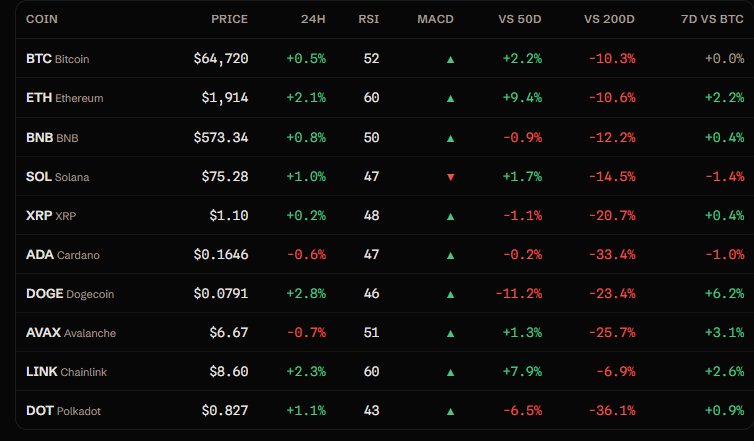Click the -33.4% Cardano VS 200D value

pyautogui.click(x=612, y=254)
